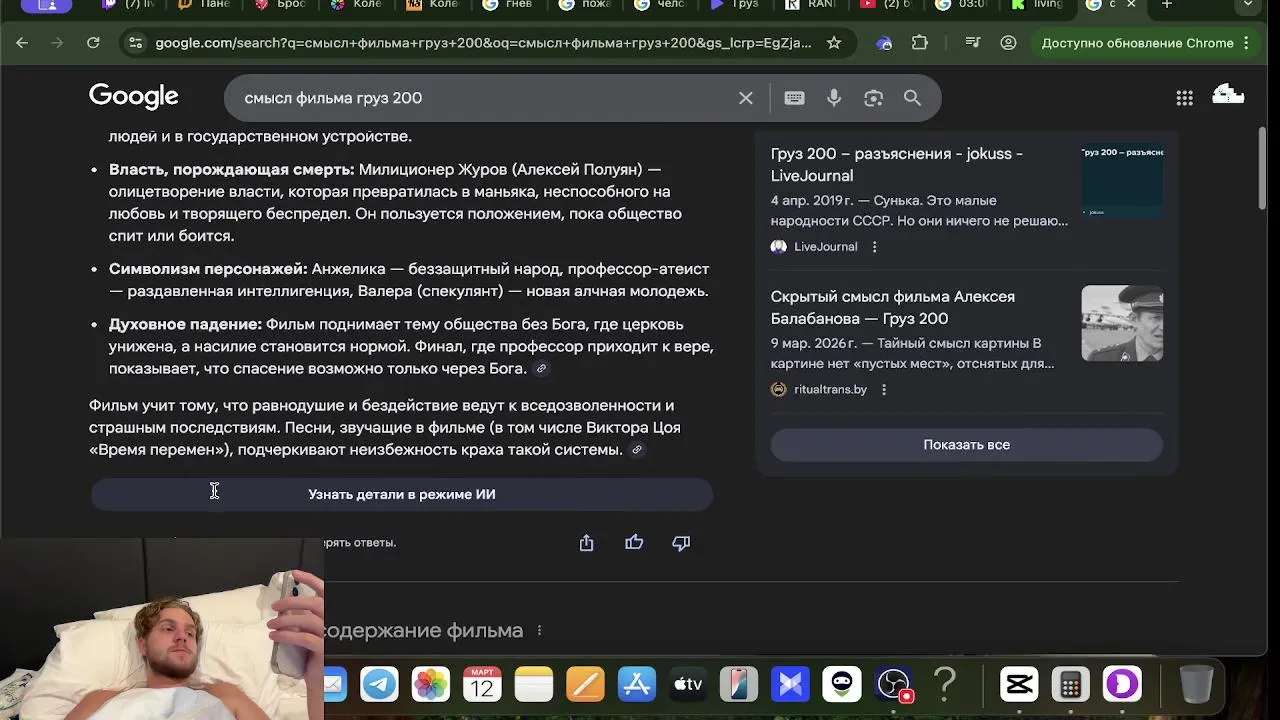Reload the page
This screenshot has width=1280, height=720.
[93, 43]
